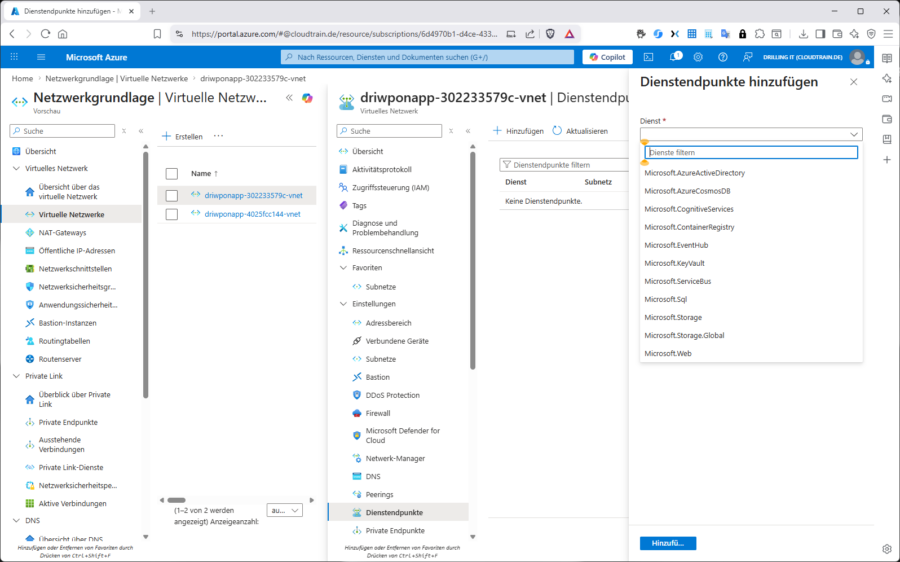Click Aktualisieren to refresh endpoints

point(580,131)
